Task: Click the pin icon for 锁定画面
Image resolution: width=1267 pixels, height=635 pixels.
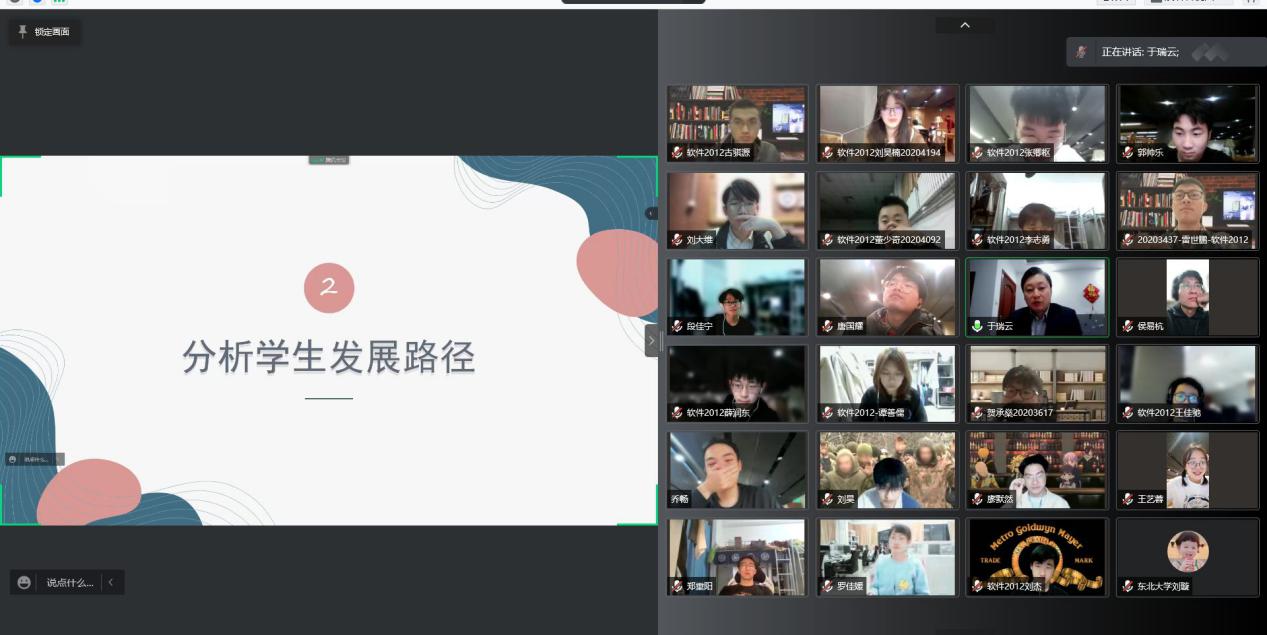Action: (x=23, y=32)
